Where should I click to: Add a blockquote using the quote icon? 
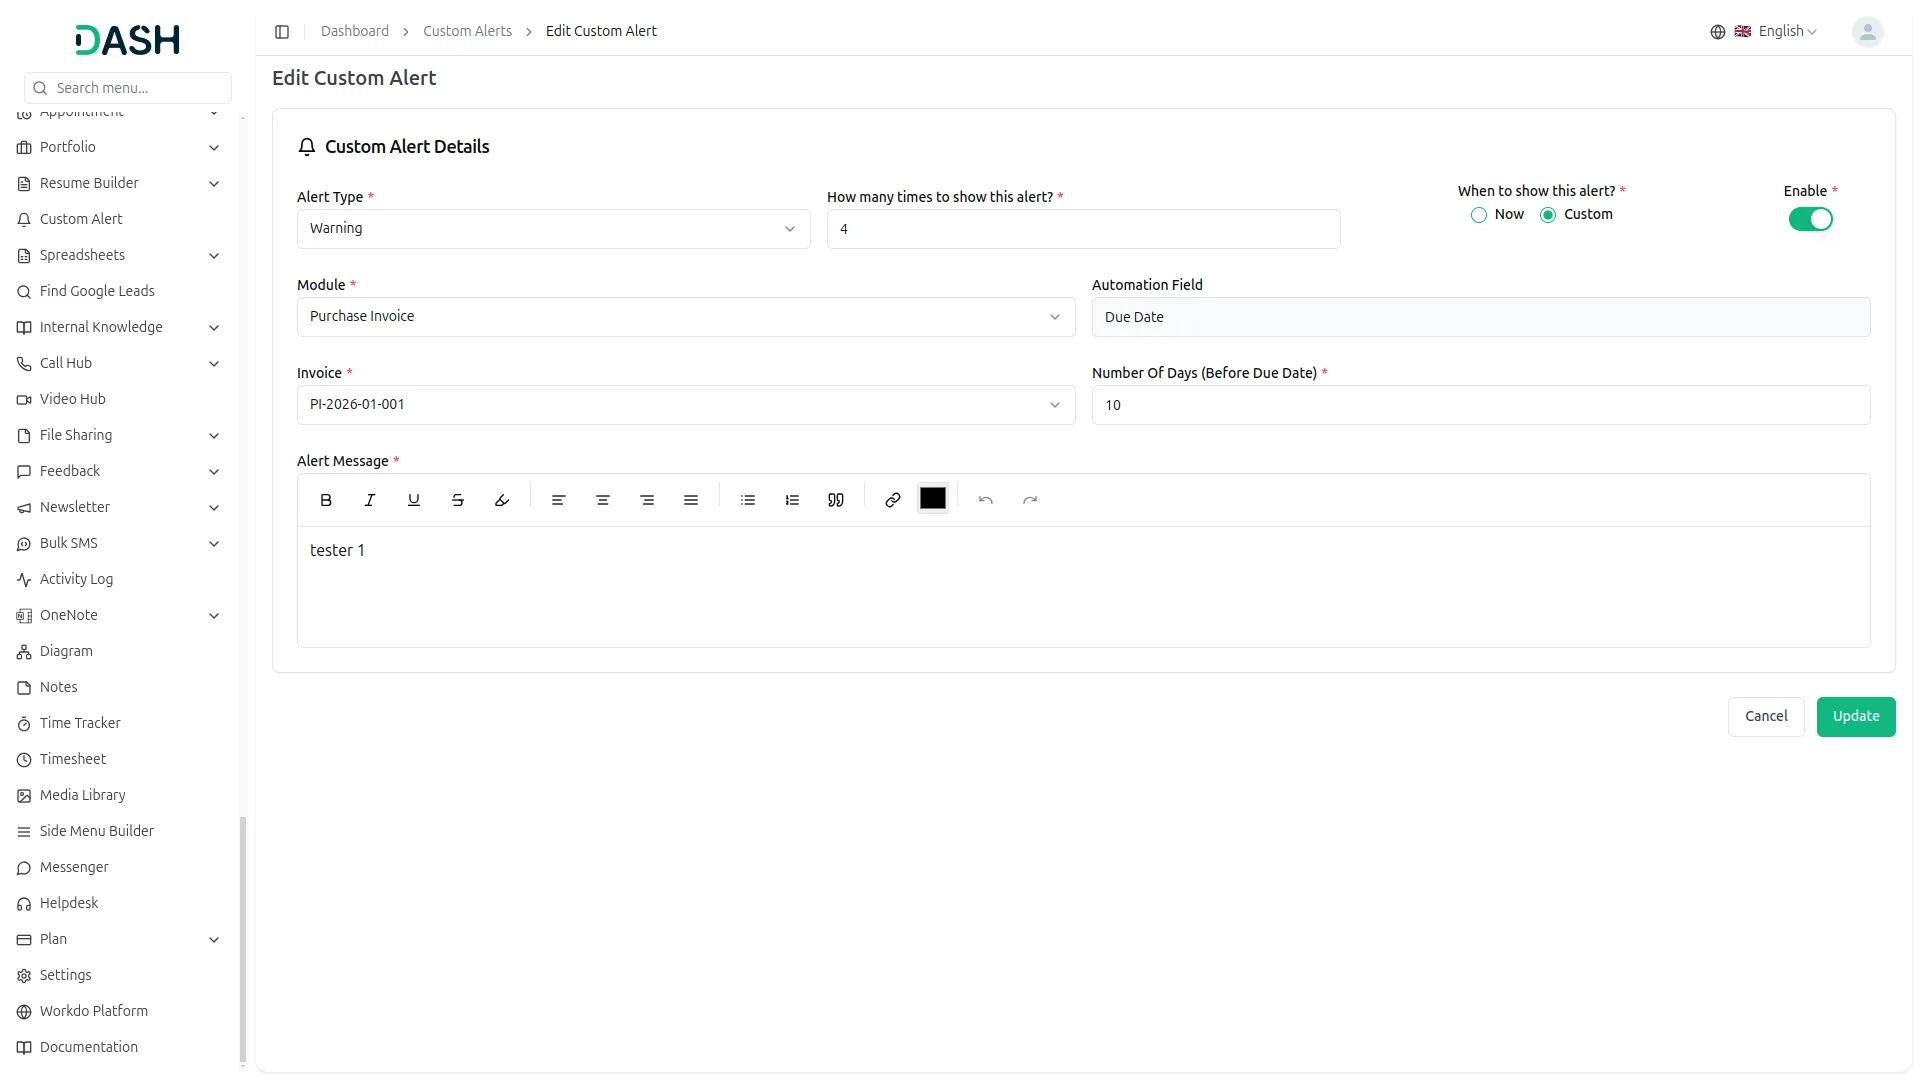tap(836, 500)
